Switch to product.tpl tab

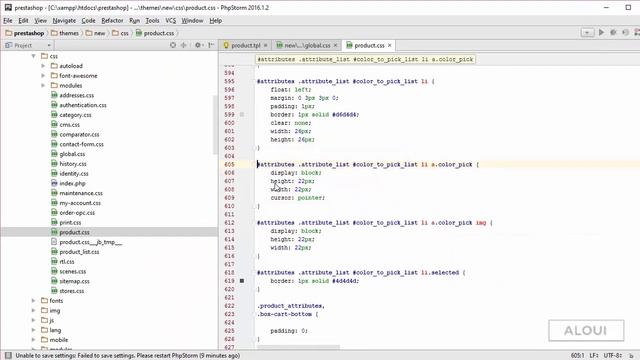(x=245, y=45)
